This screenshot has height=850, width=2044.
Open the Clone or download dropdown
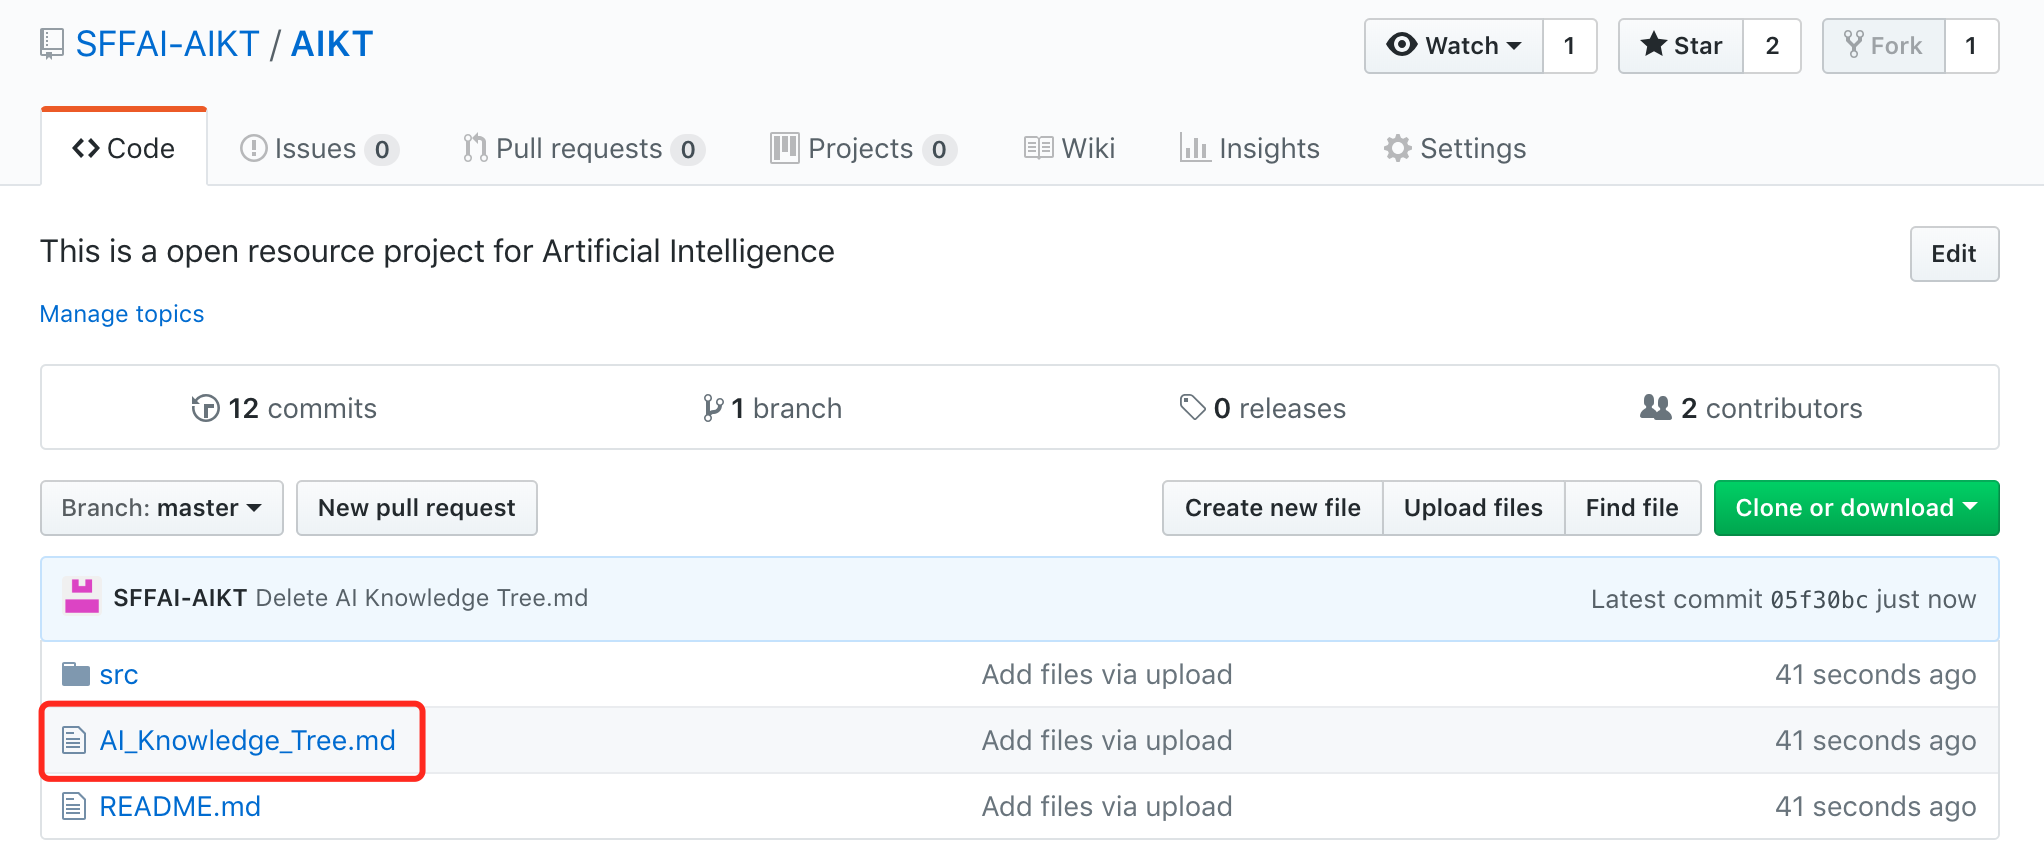[x=1856, y=508]
